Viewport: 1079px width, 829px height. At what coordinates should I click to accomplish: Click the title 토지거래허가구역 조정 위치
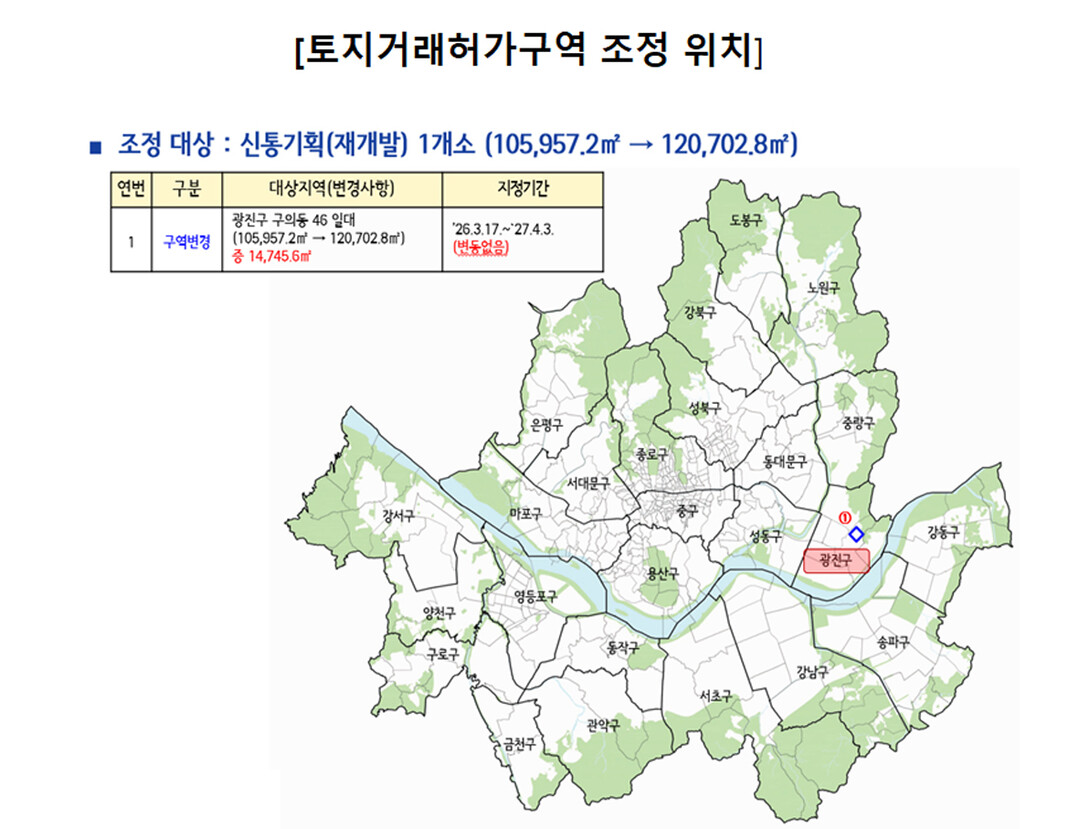click(528, 50)
